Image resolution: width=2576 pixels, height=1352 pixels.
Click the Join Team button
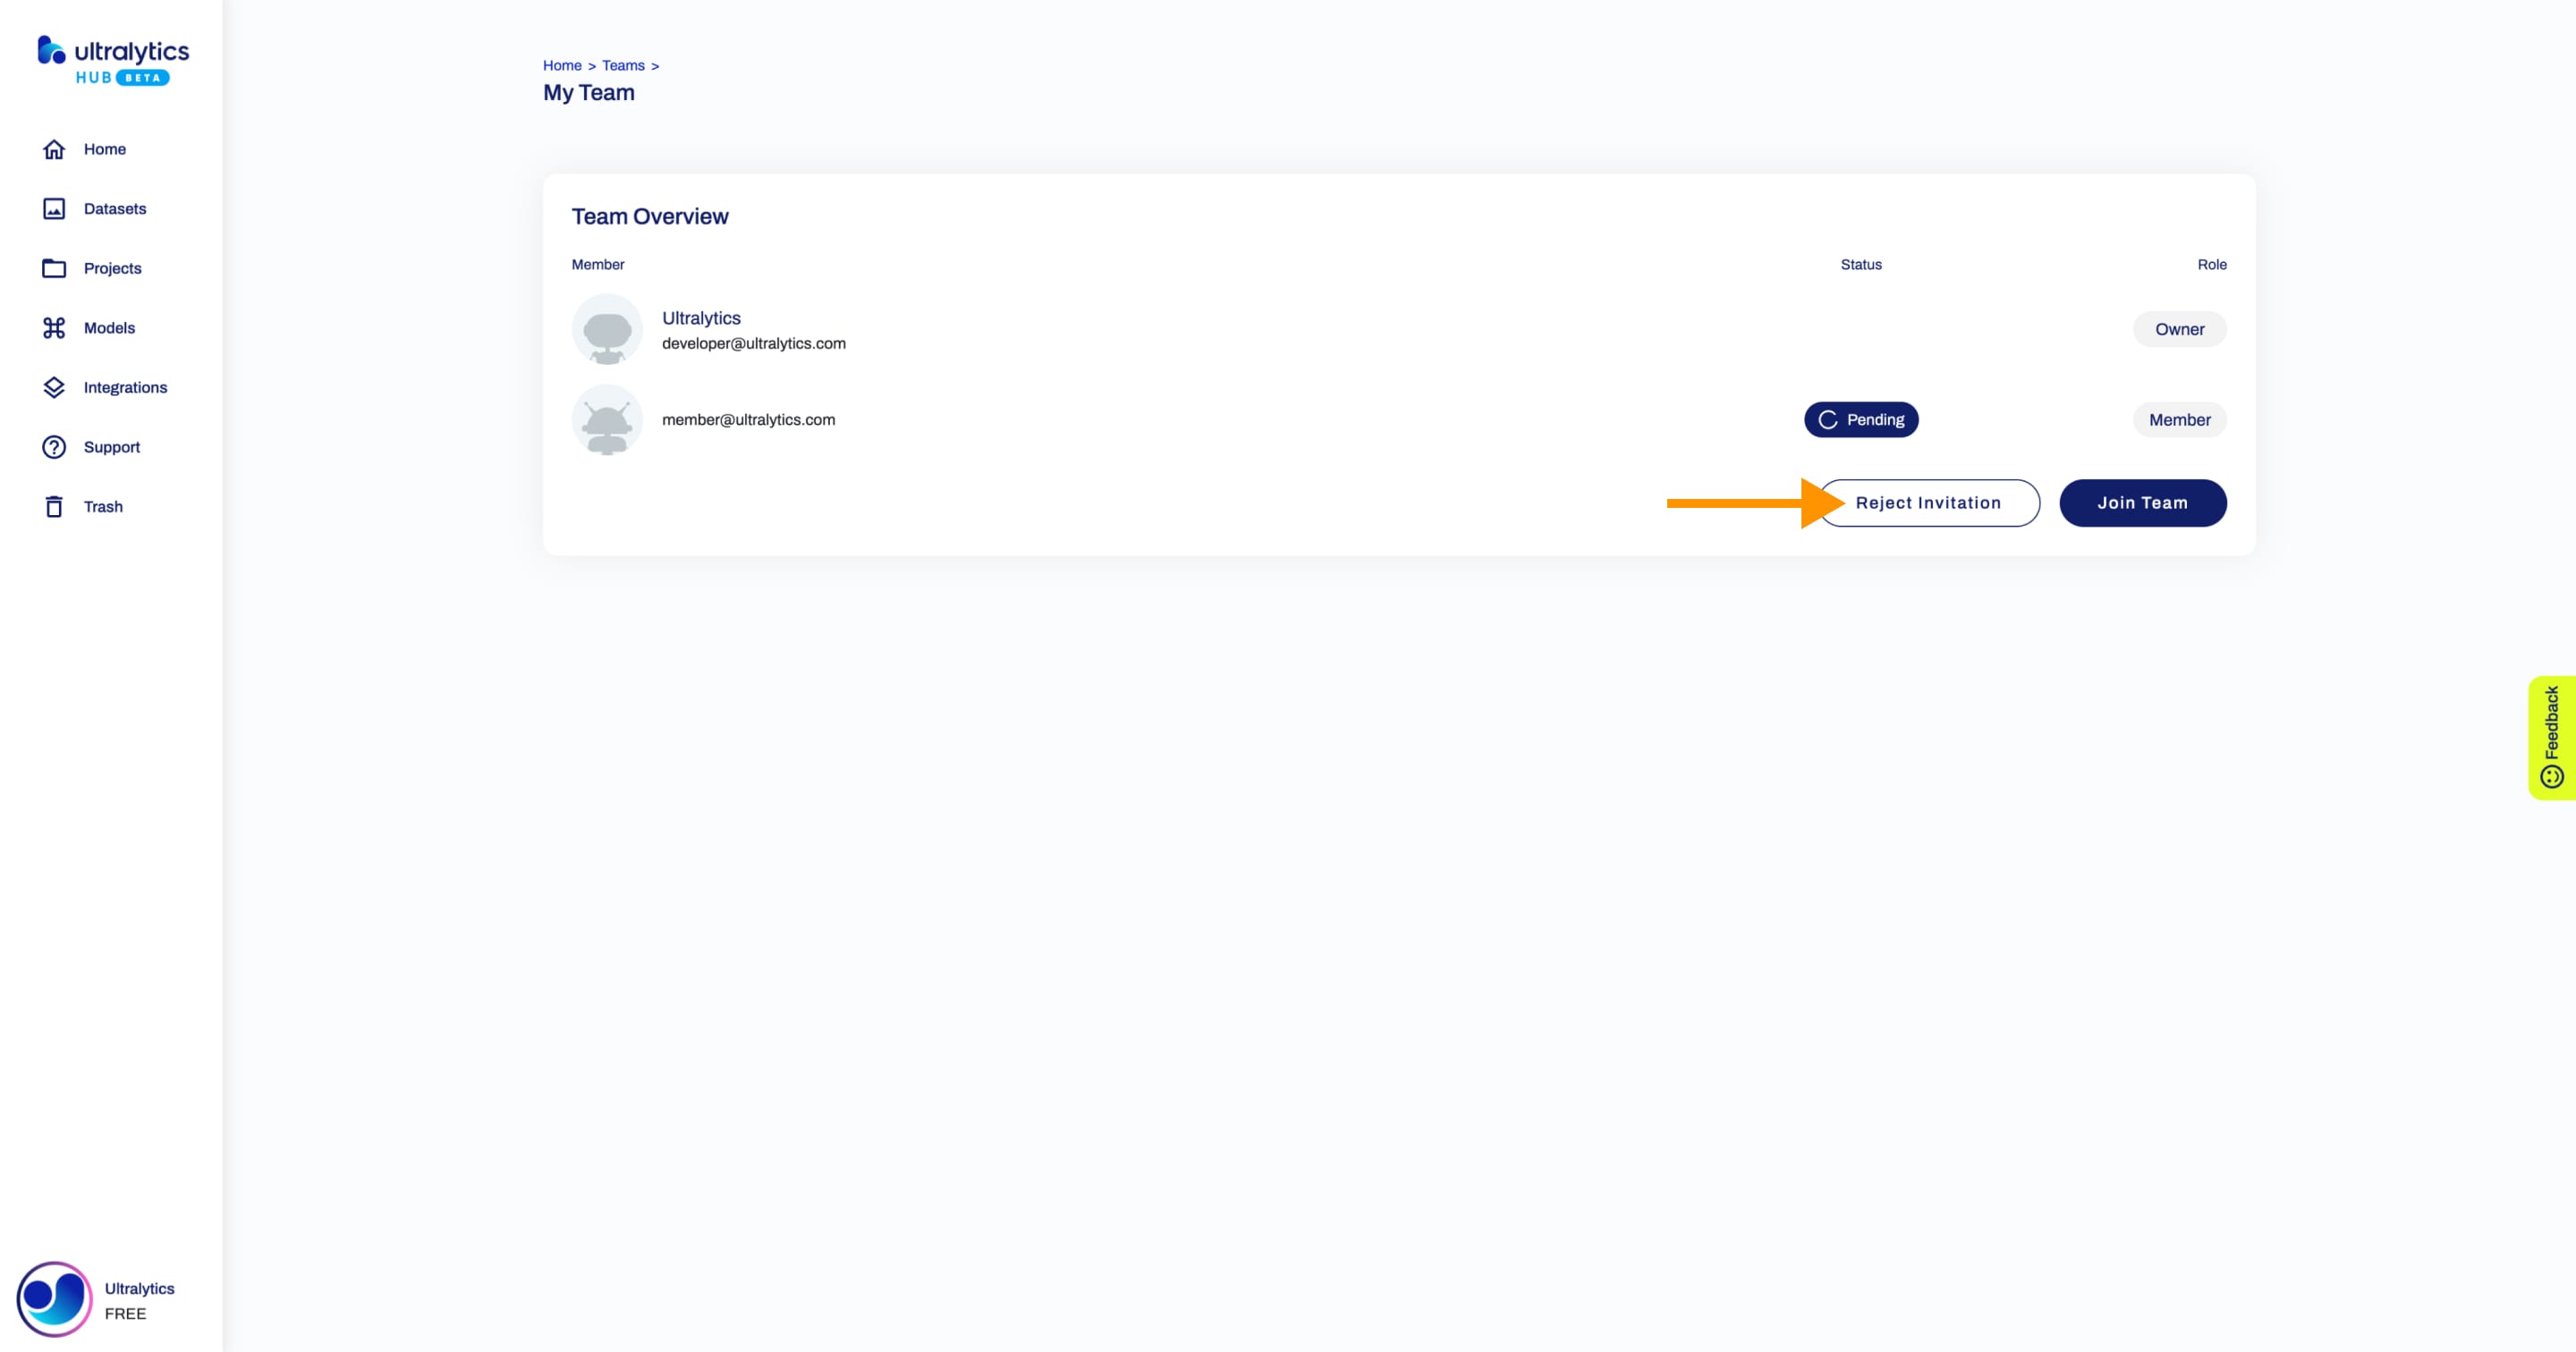2141,503
